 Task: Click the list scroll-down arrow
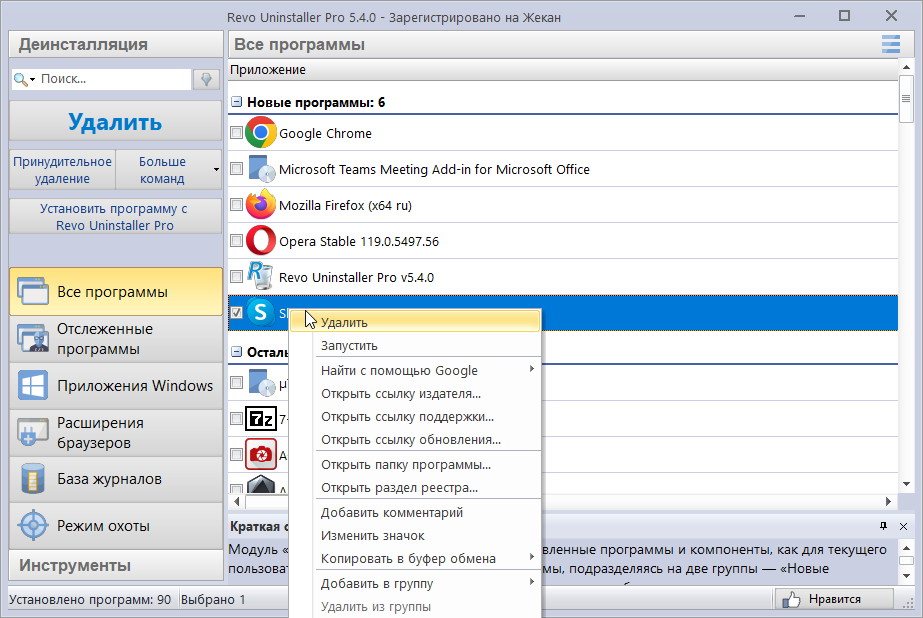click(907, 484)
